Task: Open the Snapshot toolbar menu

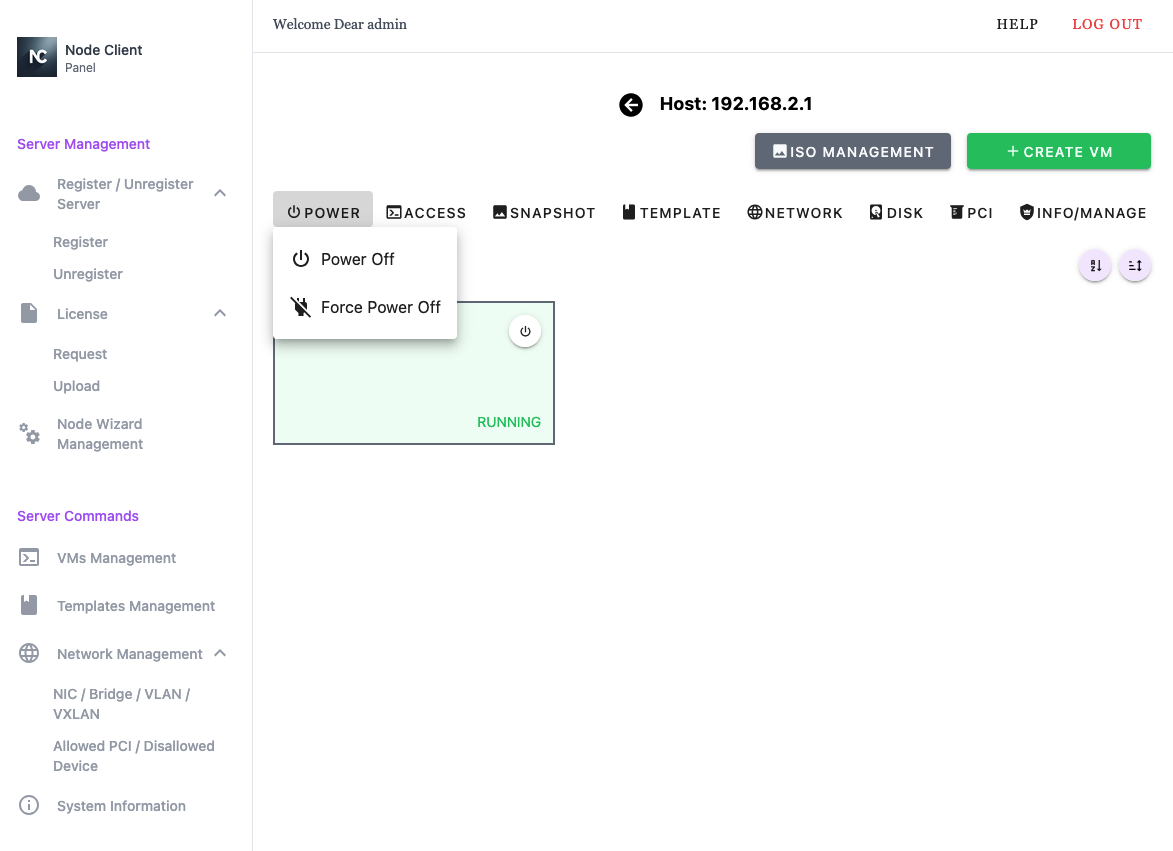Action: pos(544,213)
